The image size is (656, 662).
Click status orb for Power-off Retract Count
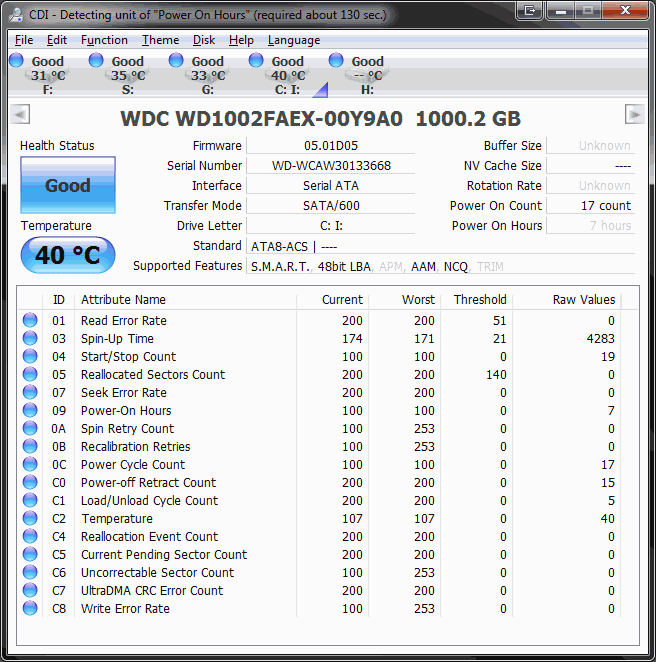pos(30,482)
